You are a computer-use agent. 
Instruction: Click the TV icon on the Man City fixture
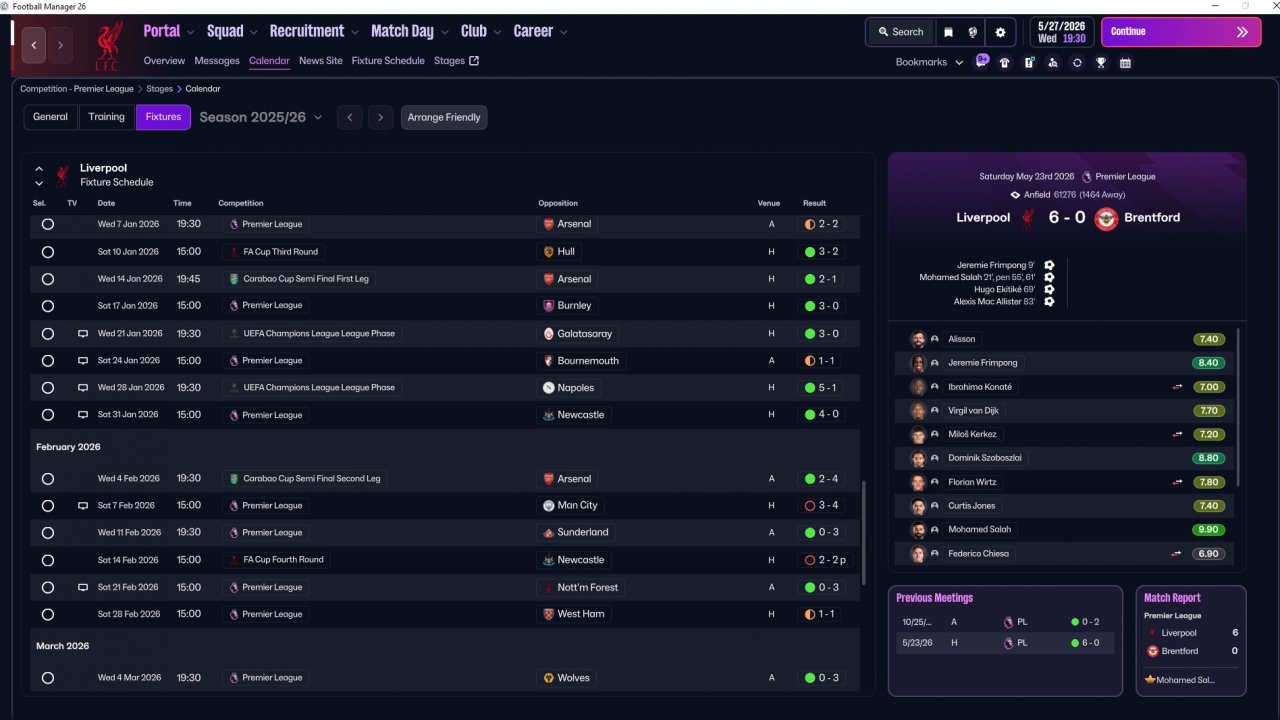83,506
